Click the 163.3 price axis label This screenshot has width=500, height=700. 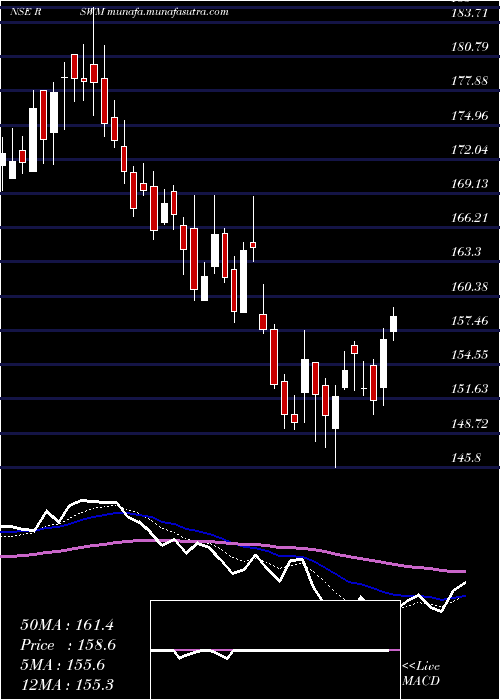point(465,252)
